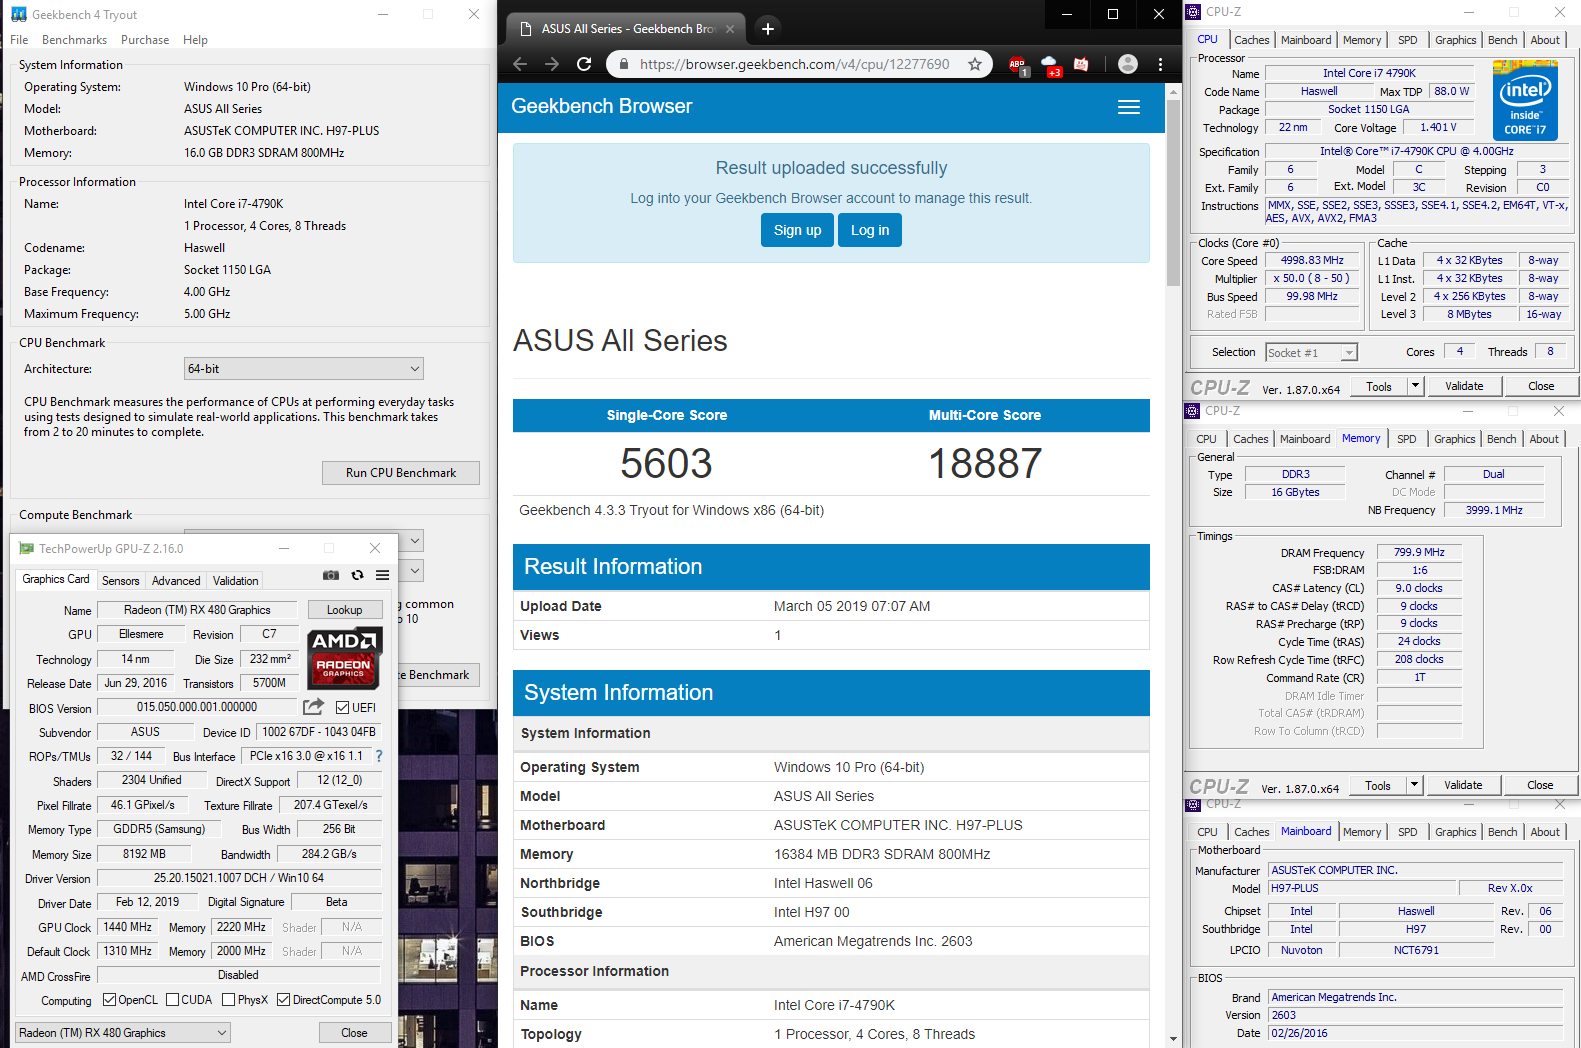
Task: Click the AMD Radeon Graphics logo
Action: coord(344,658)
